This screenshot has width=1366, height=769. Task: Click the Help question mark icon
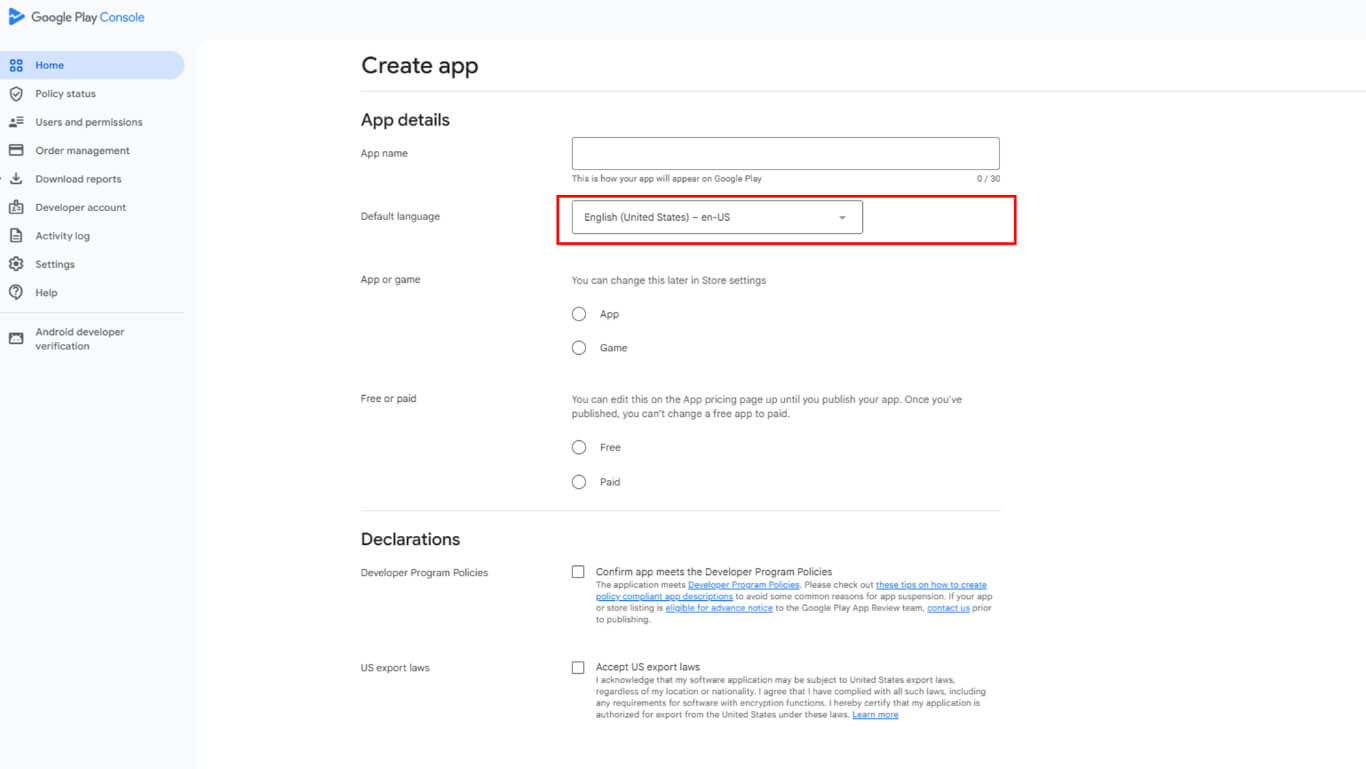[16, 293]
